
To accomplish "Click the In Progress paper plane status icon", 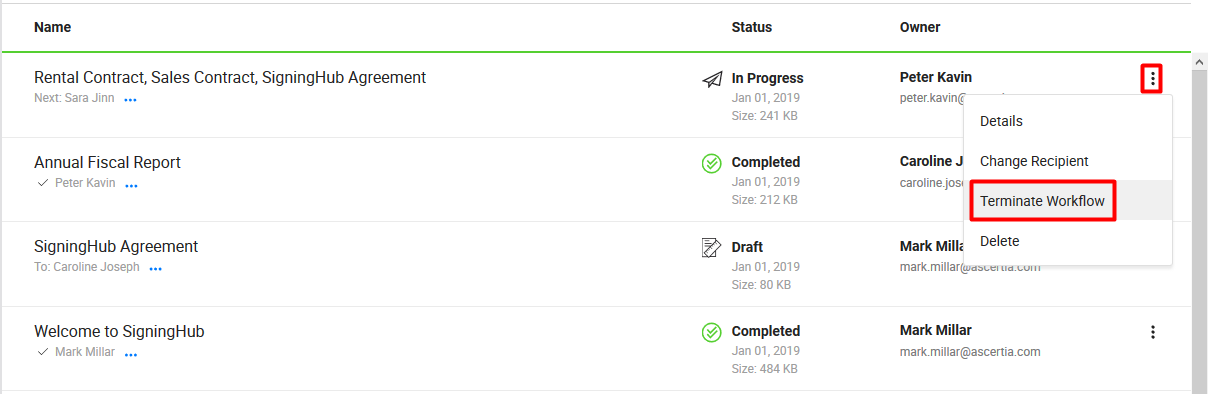I will [x=712, y=78].
